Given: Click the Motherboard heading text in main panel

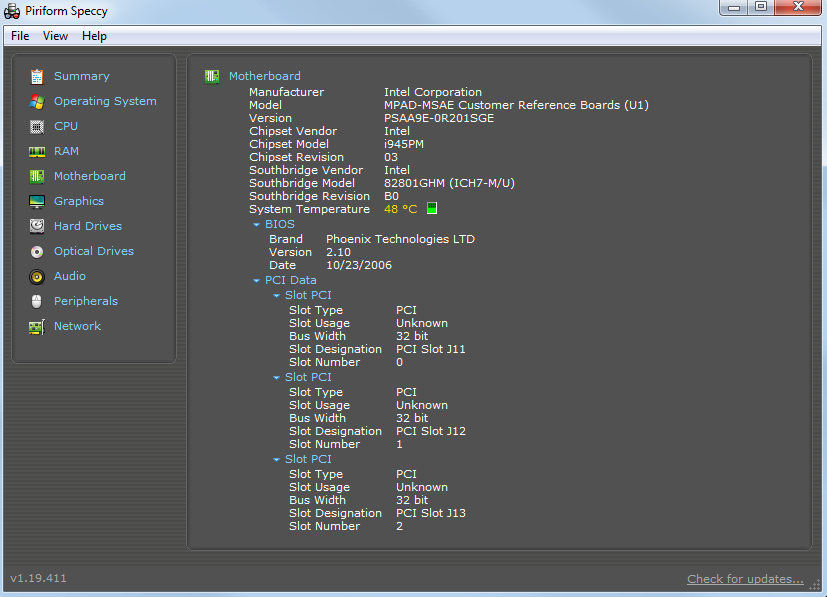Looking at the screenshot, I should 265,76.
